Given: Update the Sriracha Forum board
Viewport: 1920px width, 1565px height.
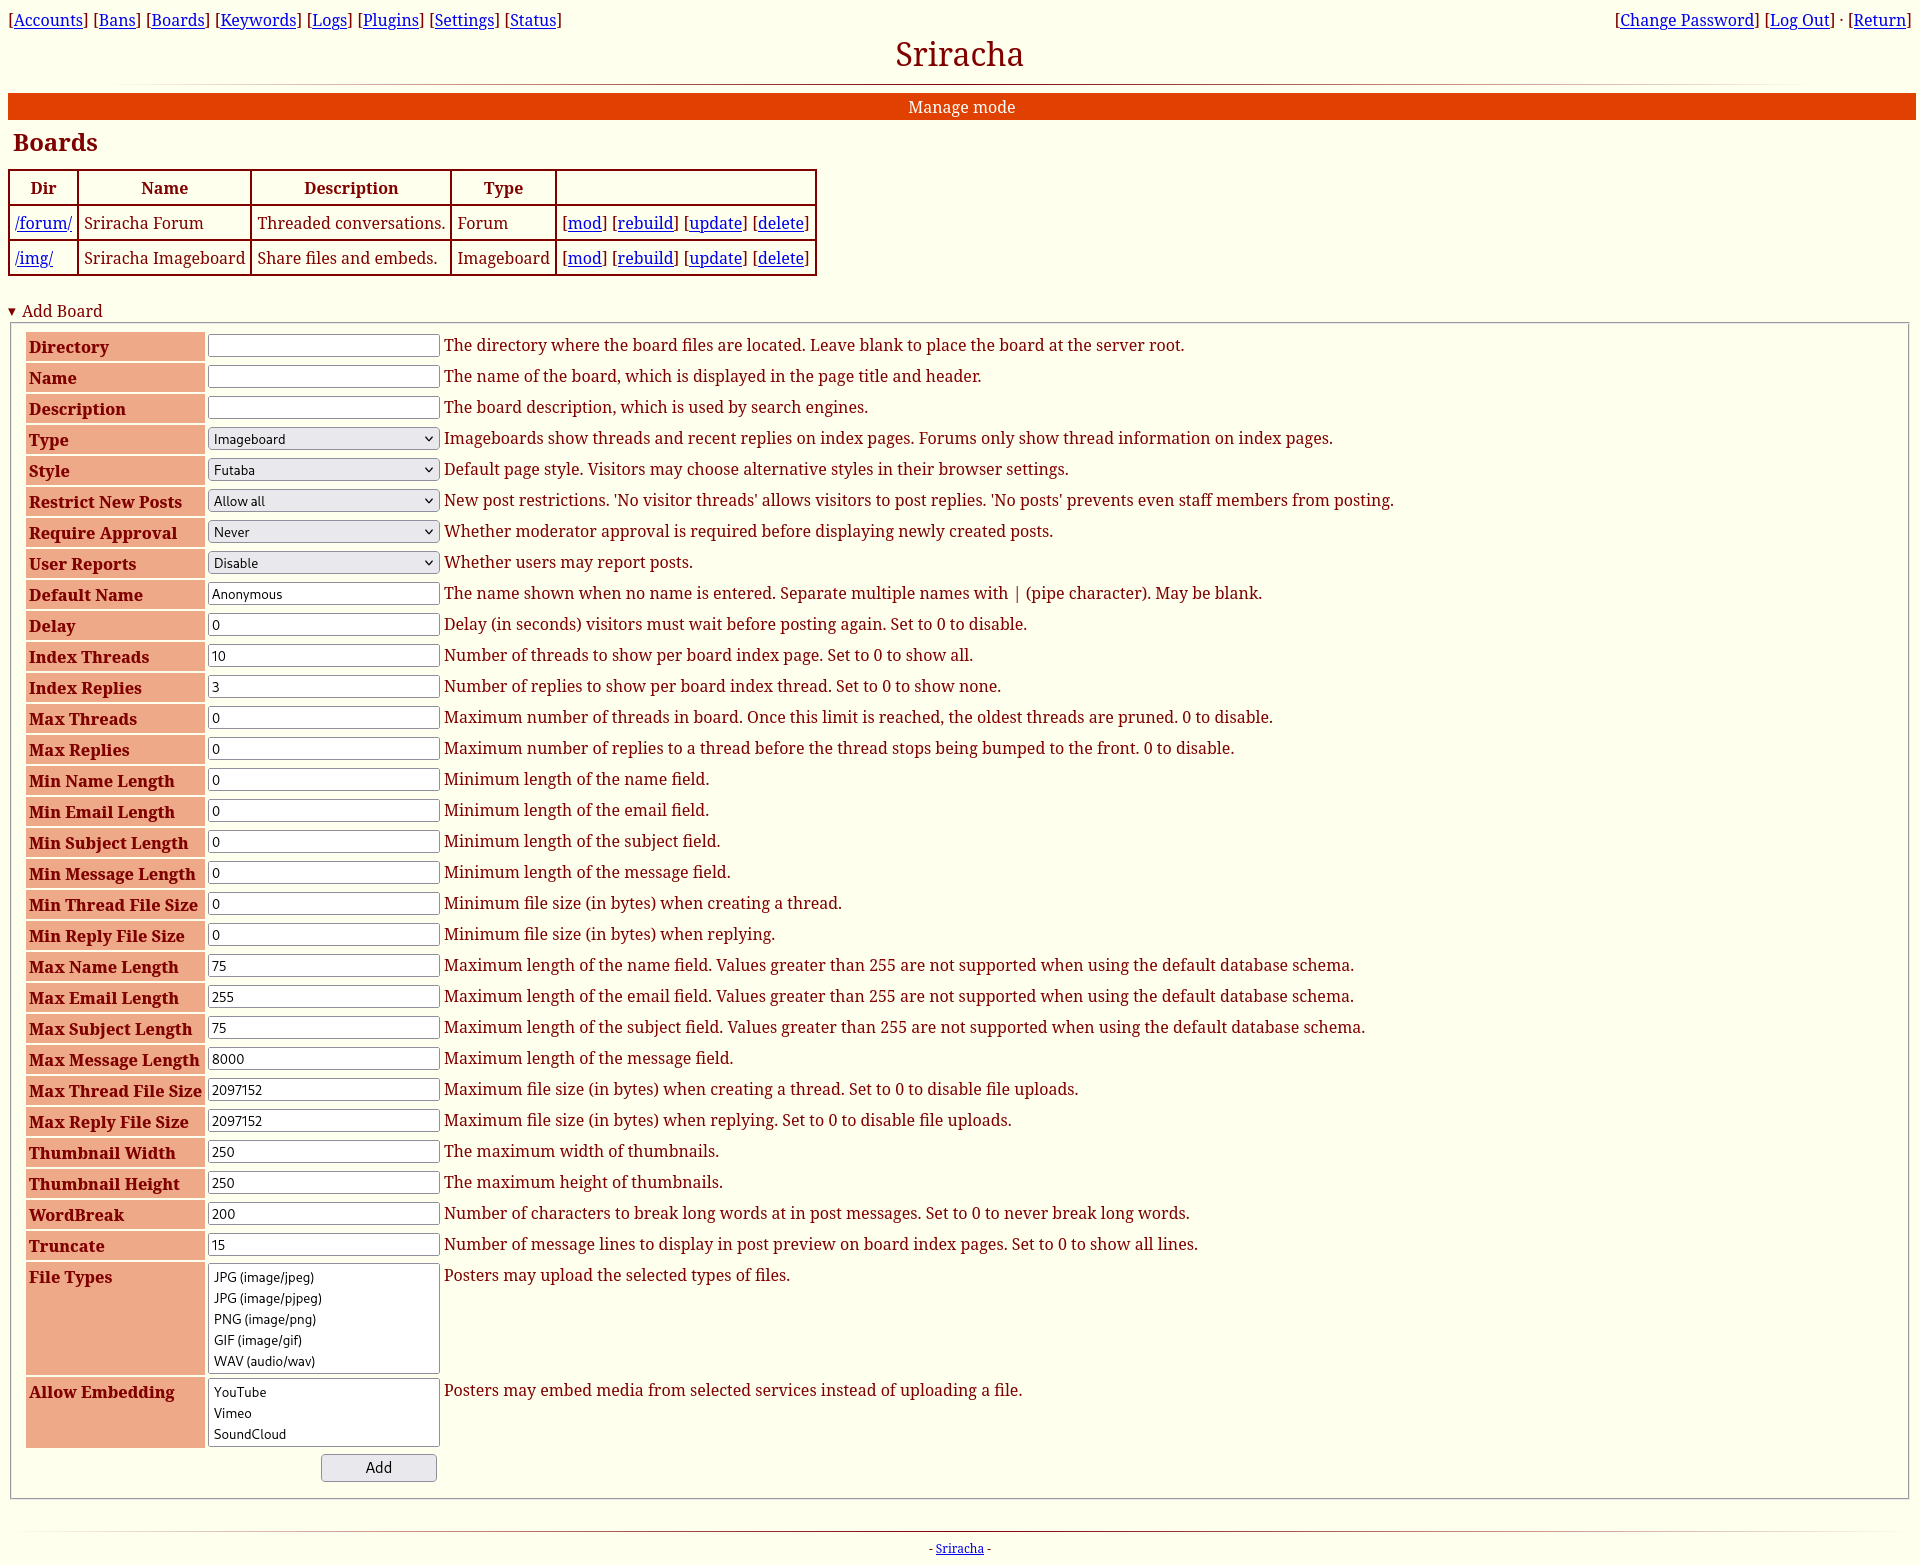Looking at the screenshot, I should point(716,223).
